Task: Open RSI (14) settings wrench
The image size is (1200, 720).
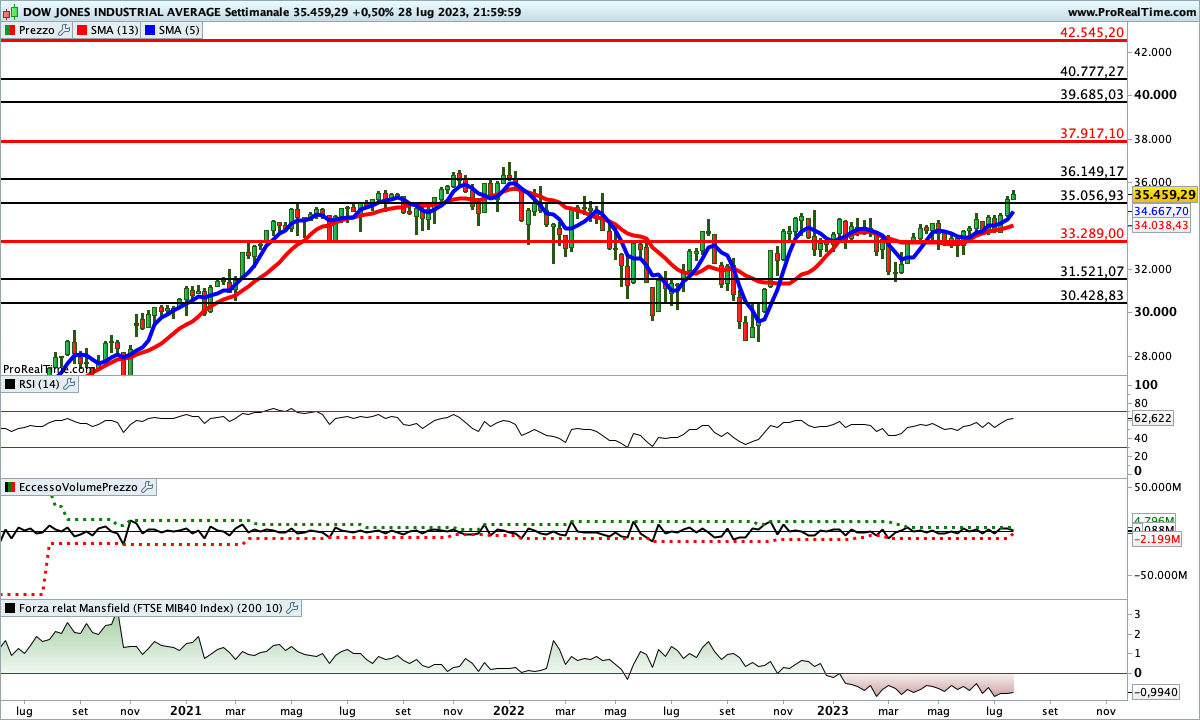Action: tap(71, 383)
